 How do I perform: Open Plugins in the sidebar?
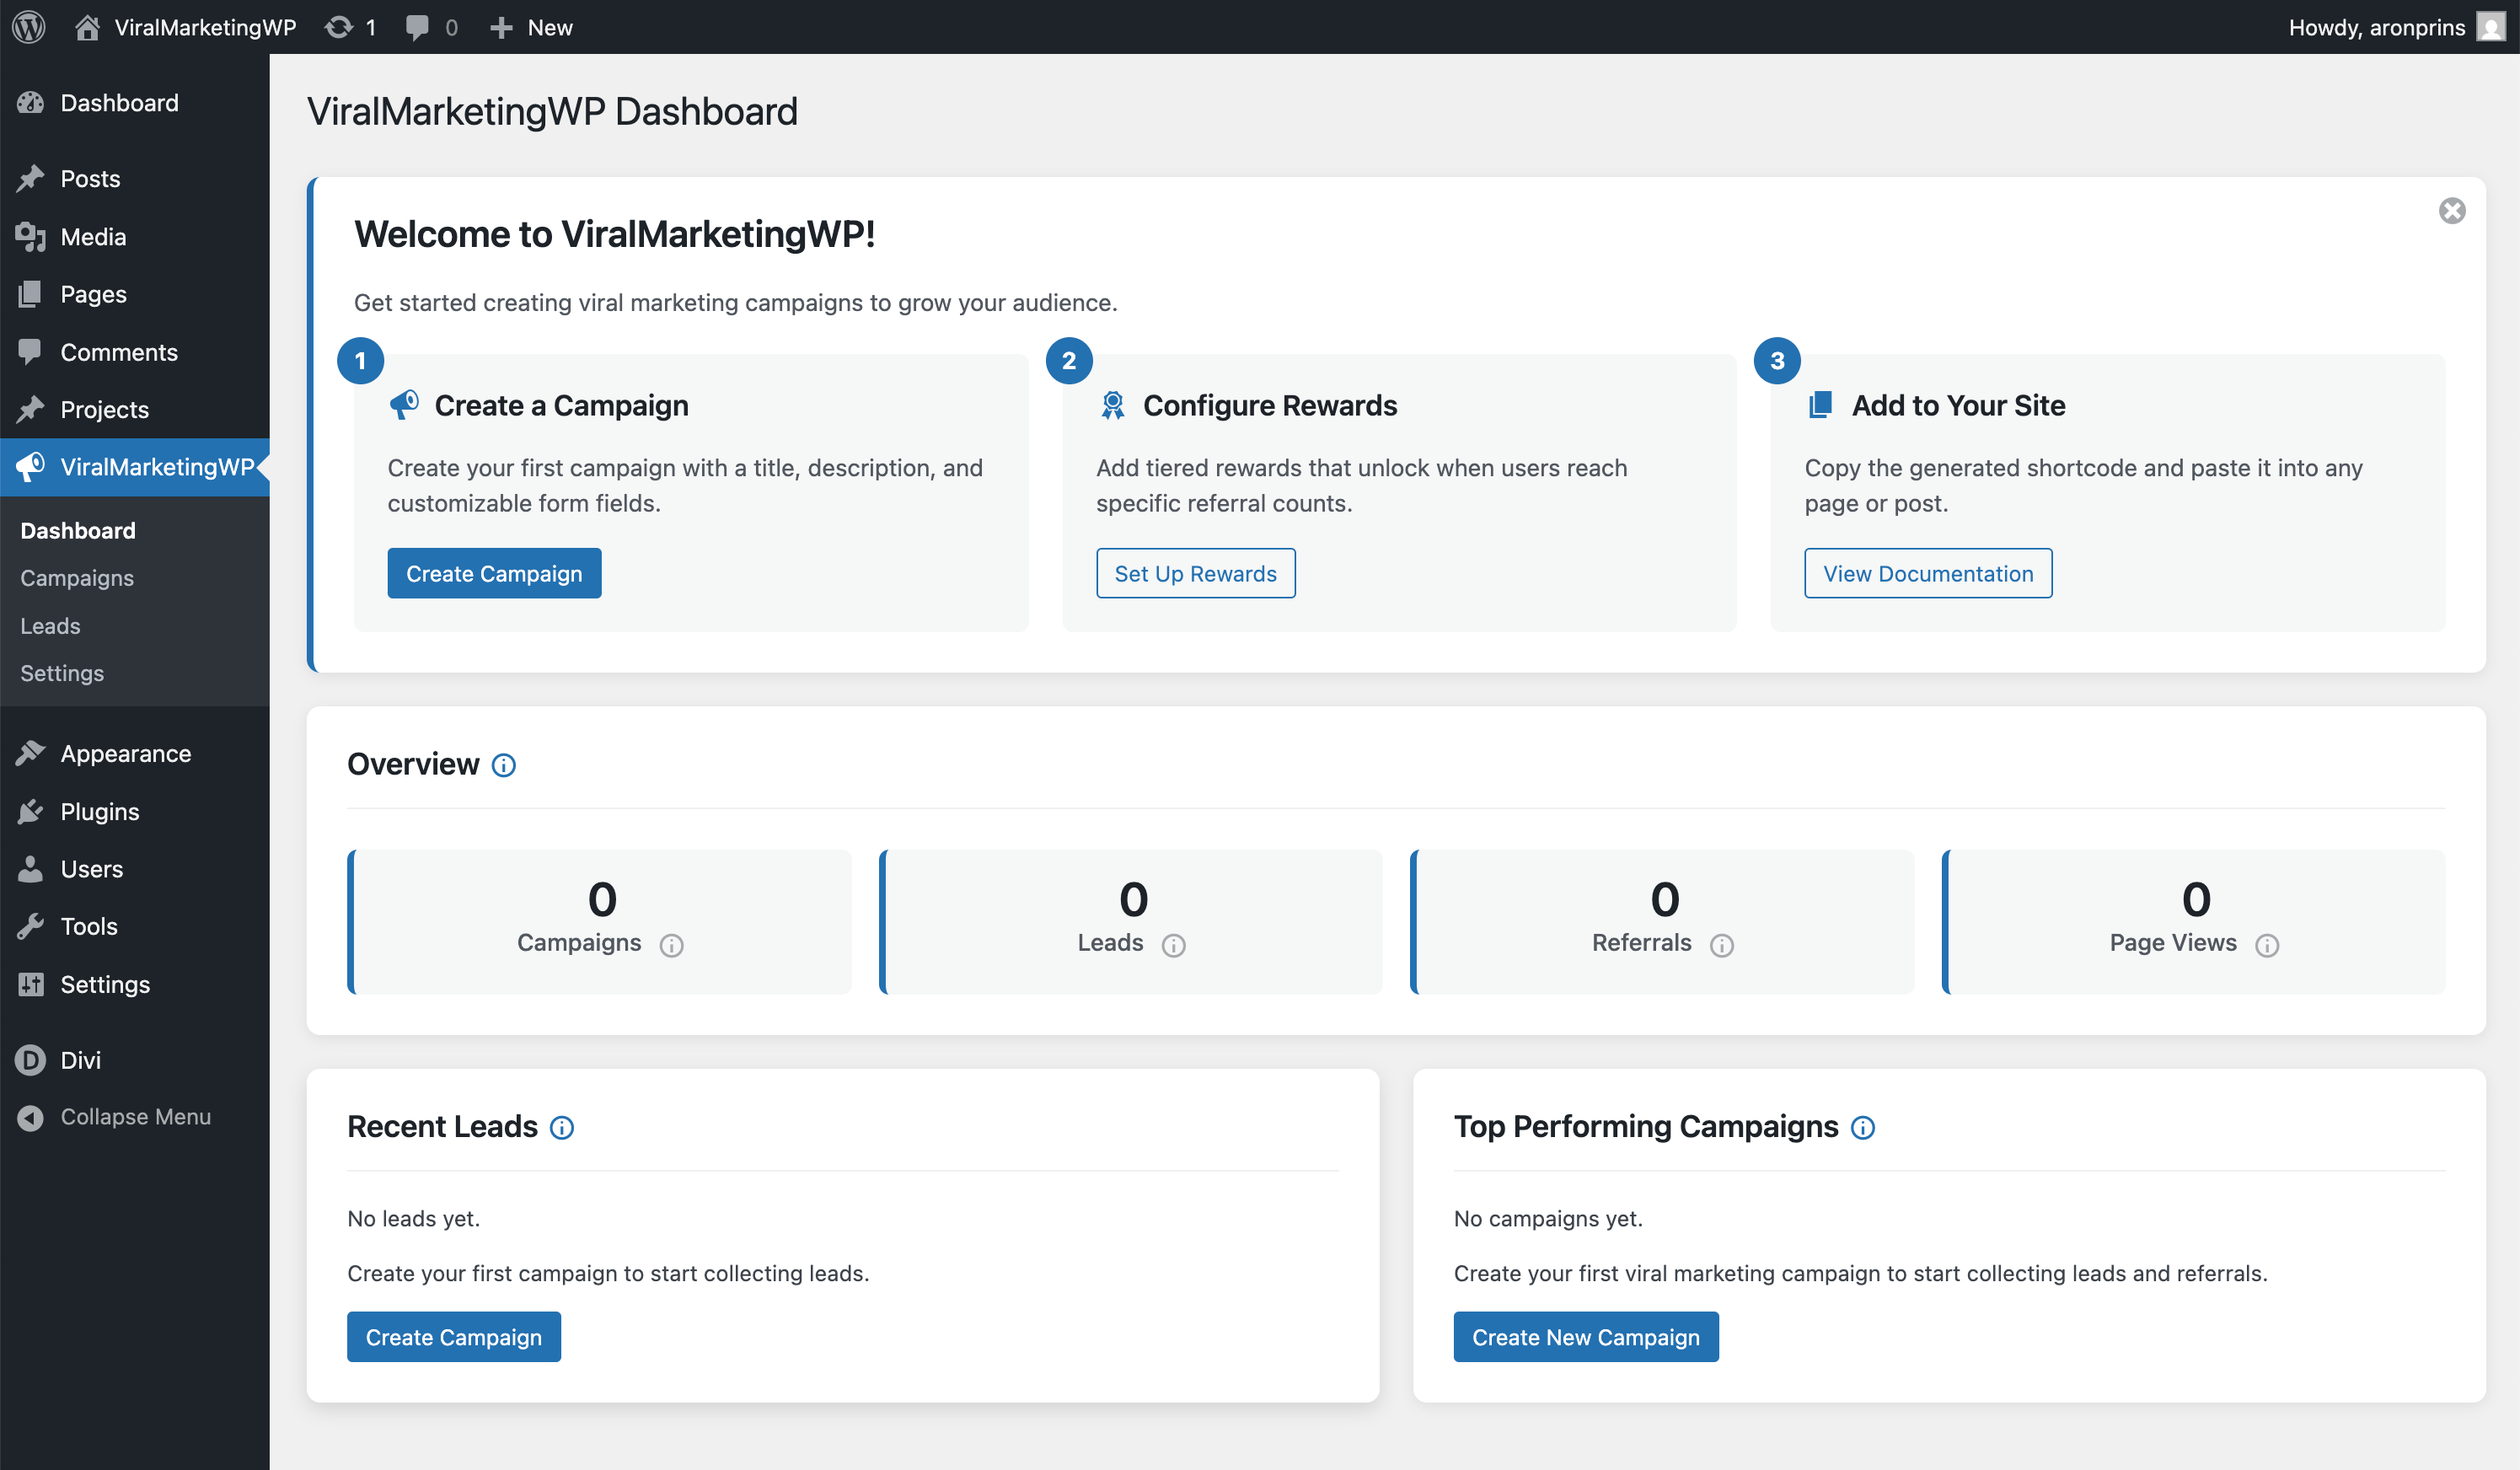click(x=99, y=811)
